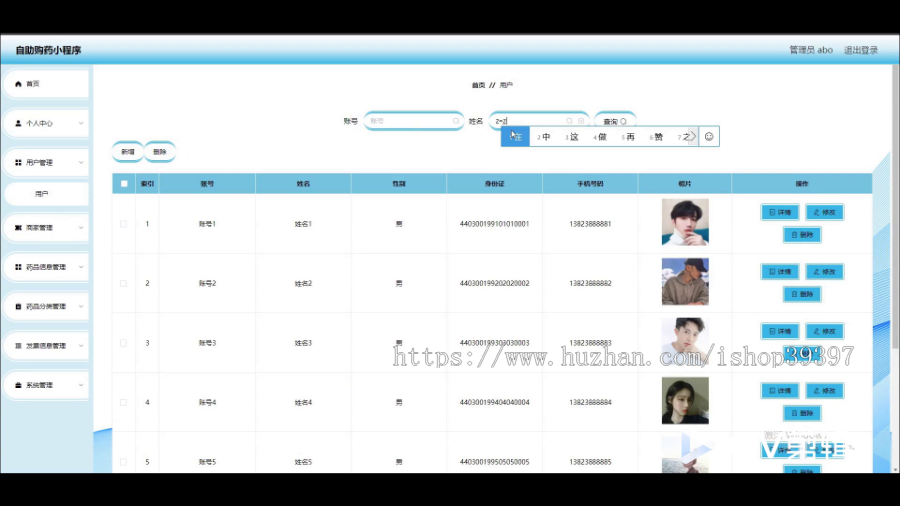Open 详情 for row 账号4

click(x=779, y=391)
